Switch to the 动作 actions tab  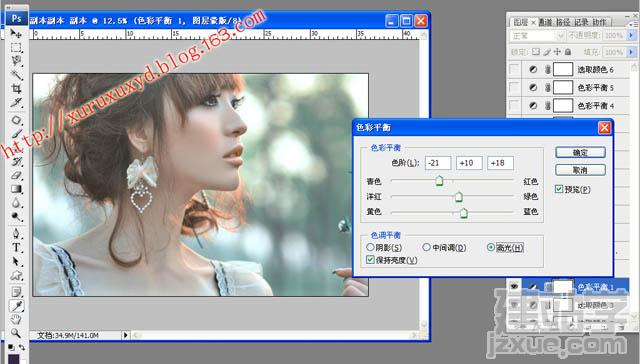click(599, 22)
